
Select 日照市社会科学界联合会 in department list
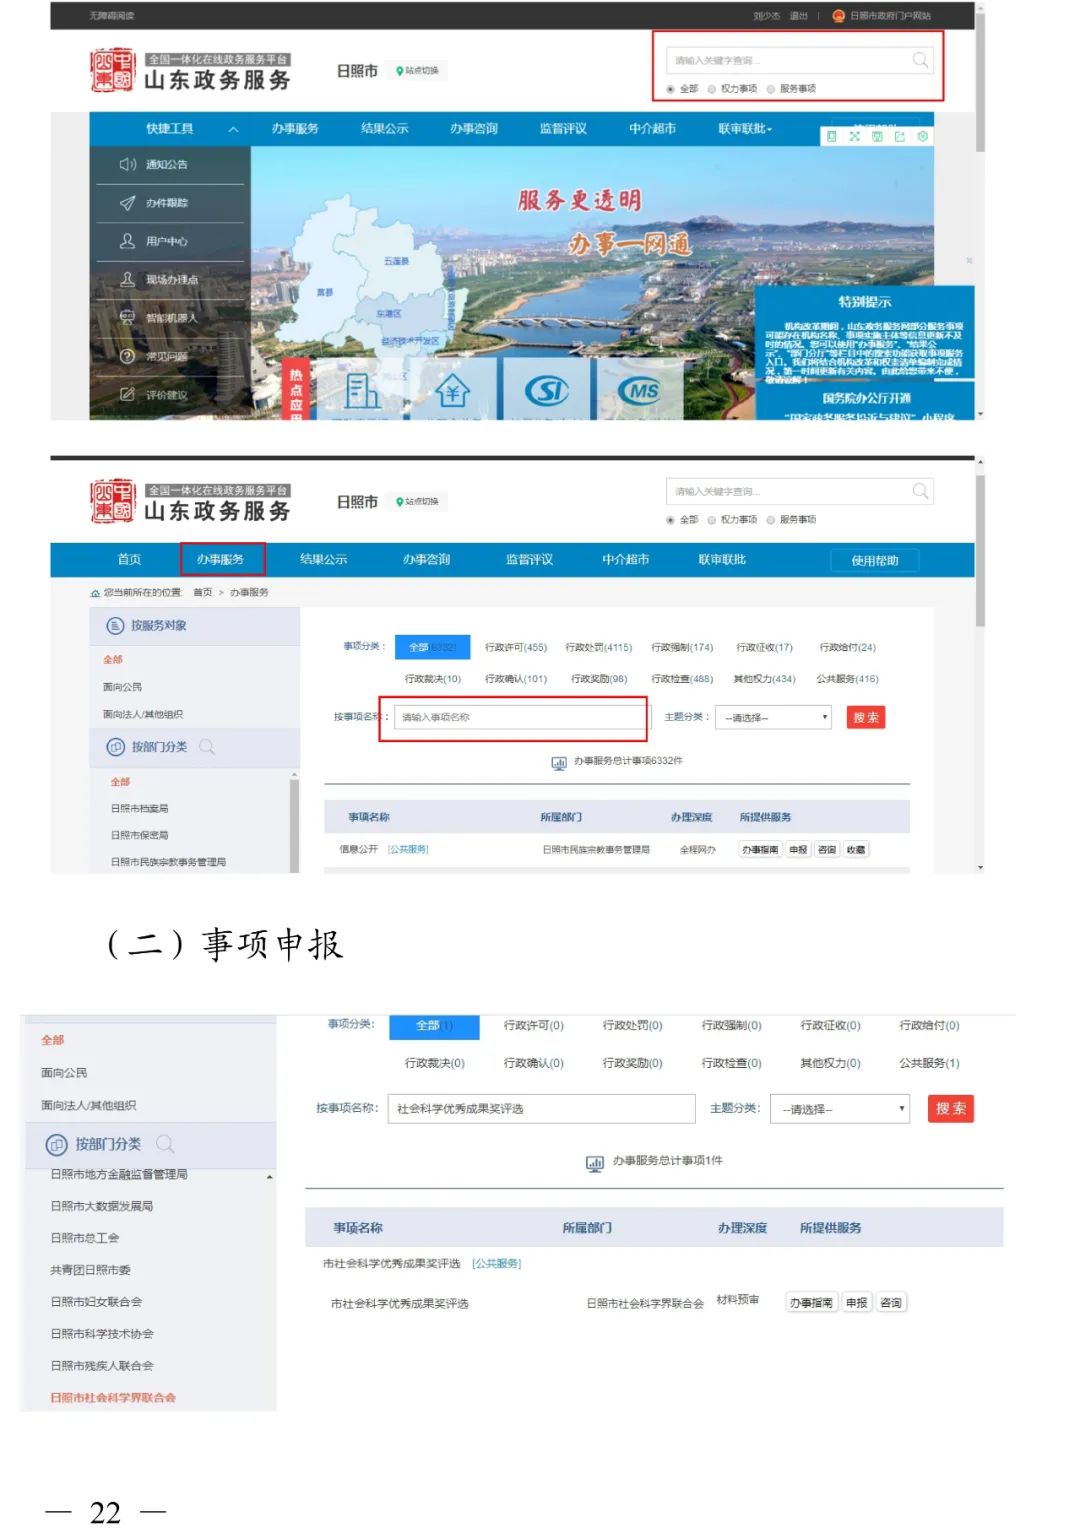coord(113,1398)
